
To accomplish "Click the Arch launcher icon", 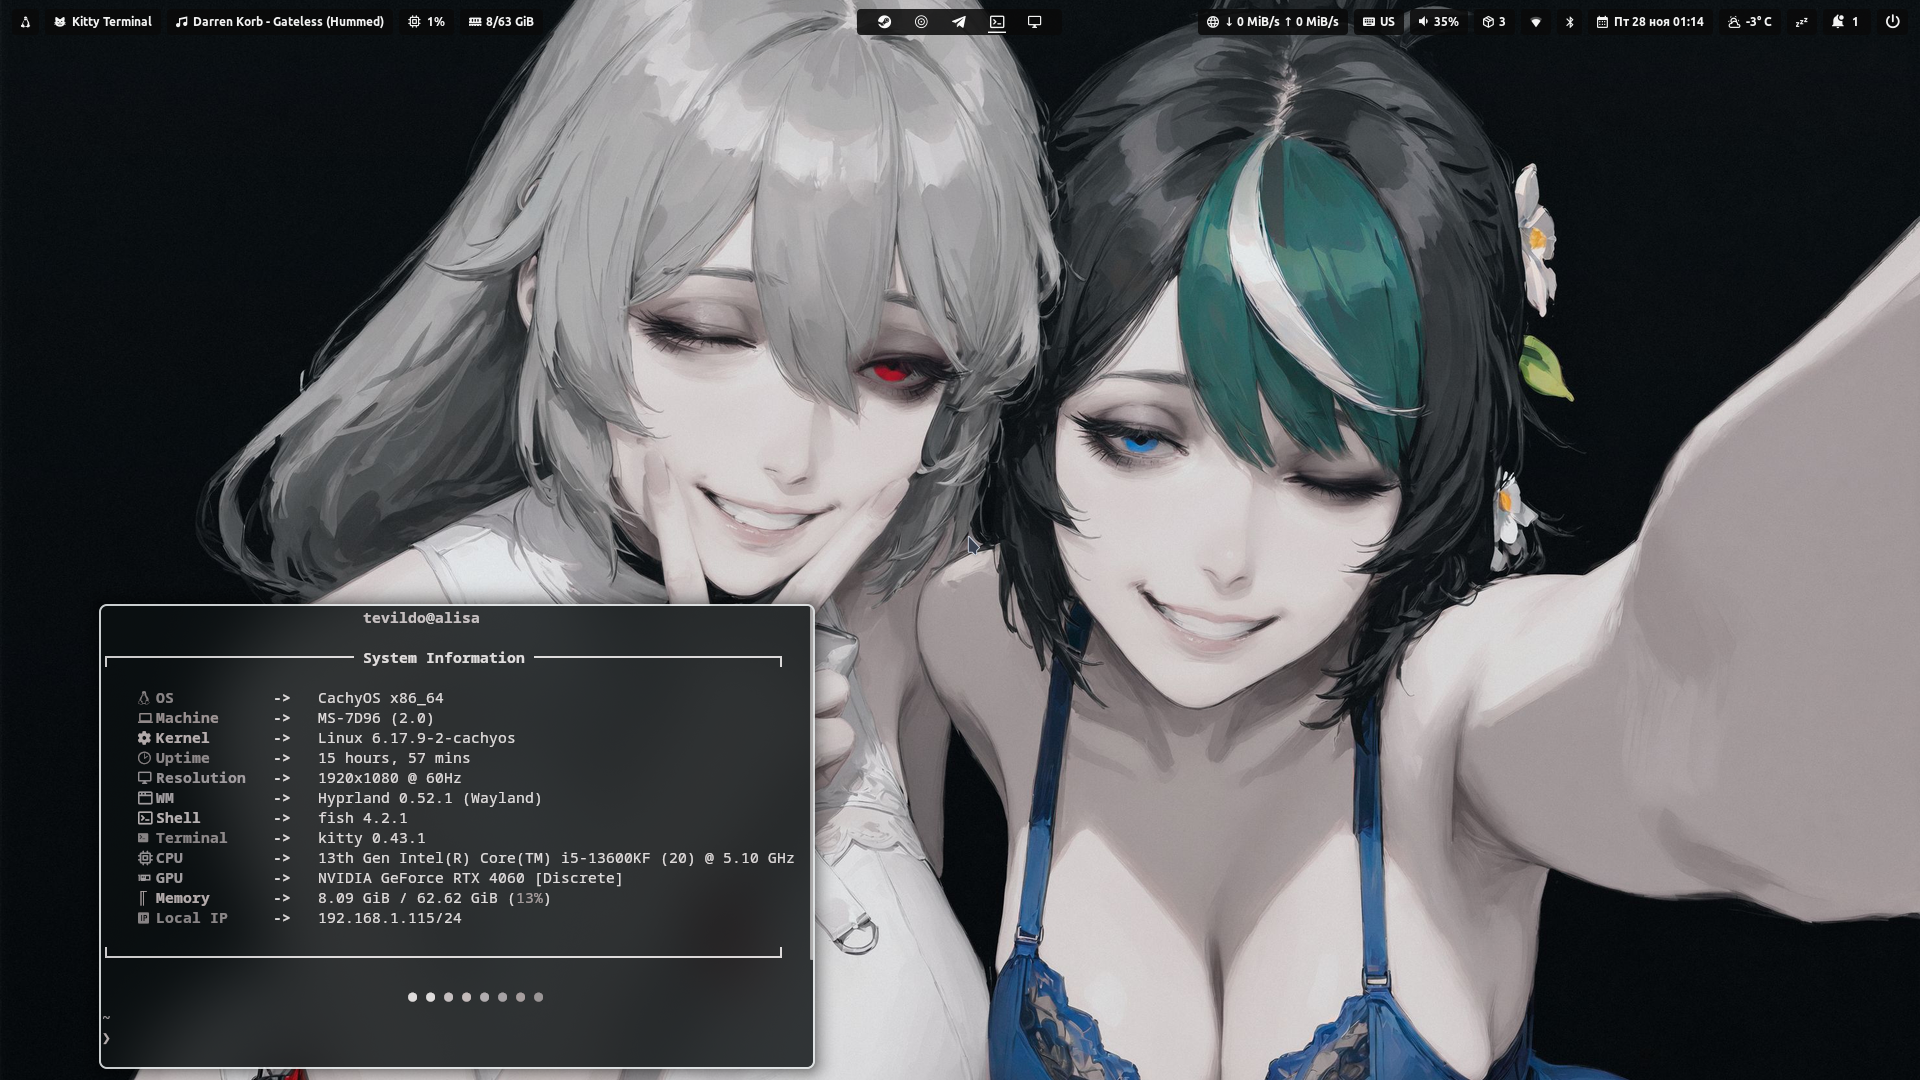I will (x=25, y=21).
